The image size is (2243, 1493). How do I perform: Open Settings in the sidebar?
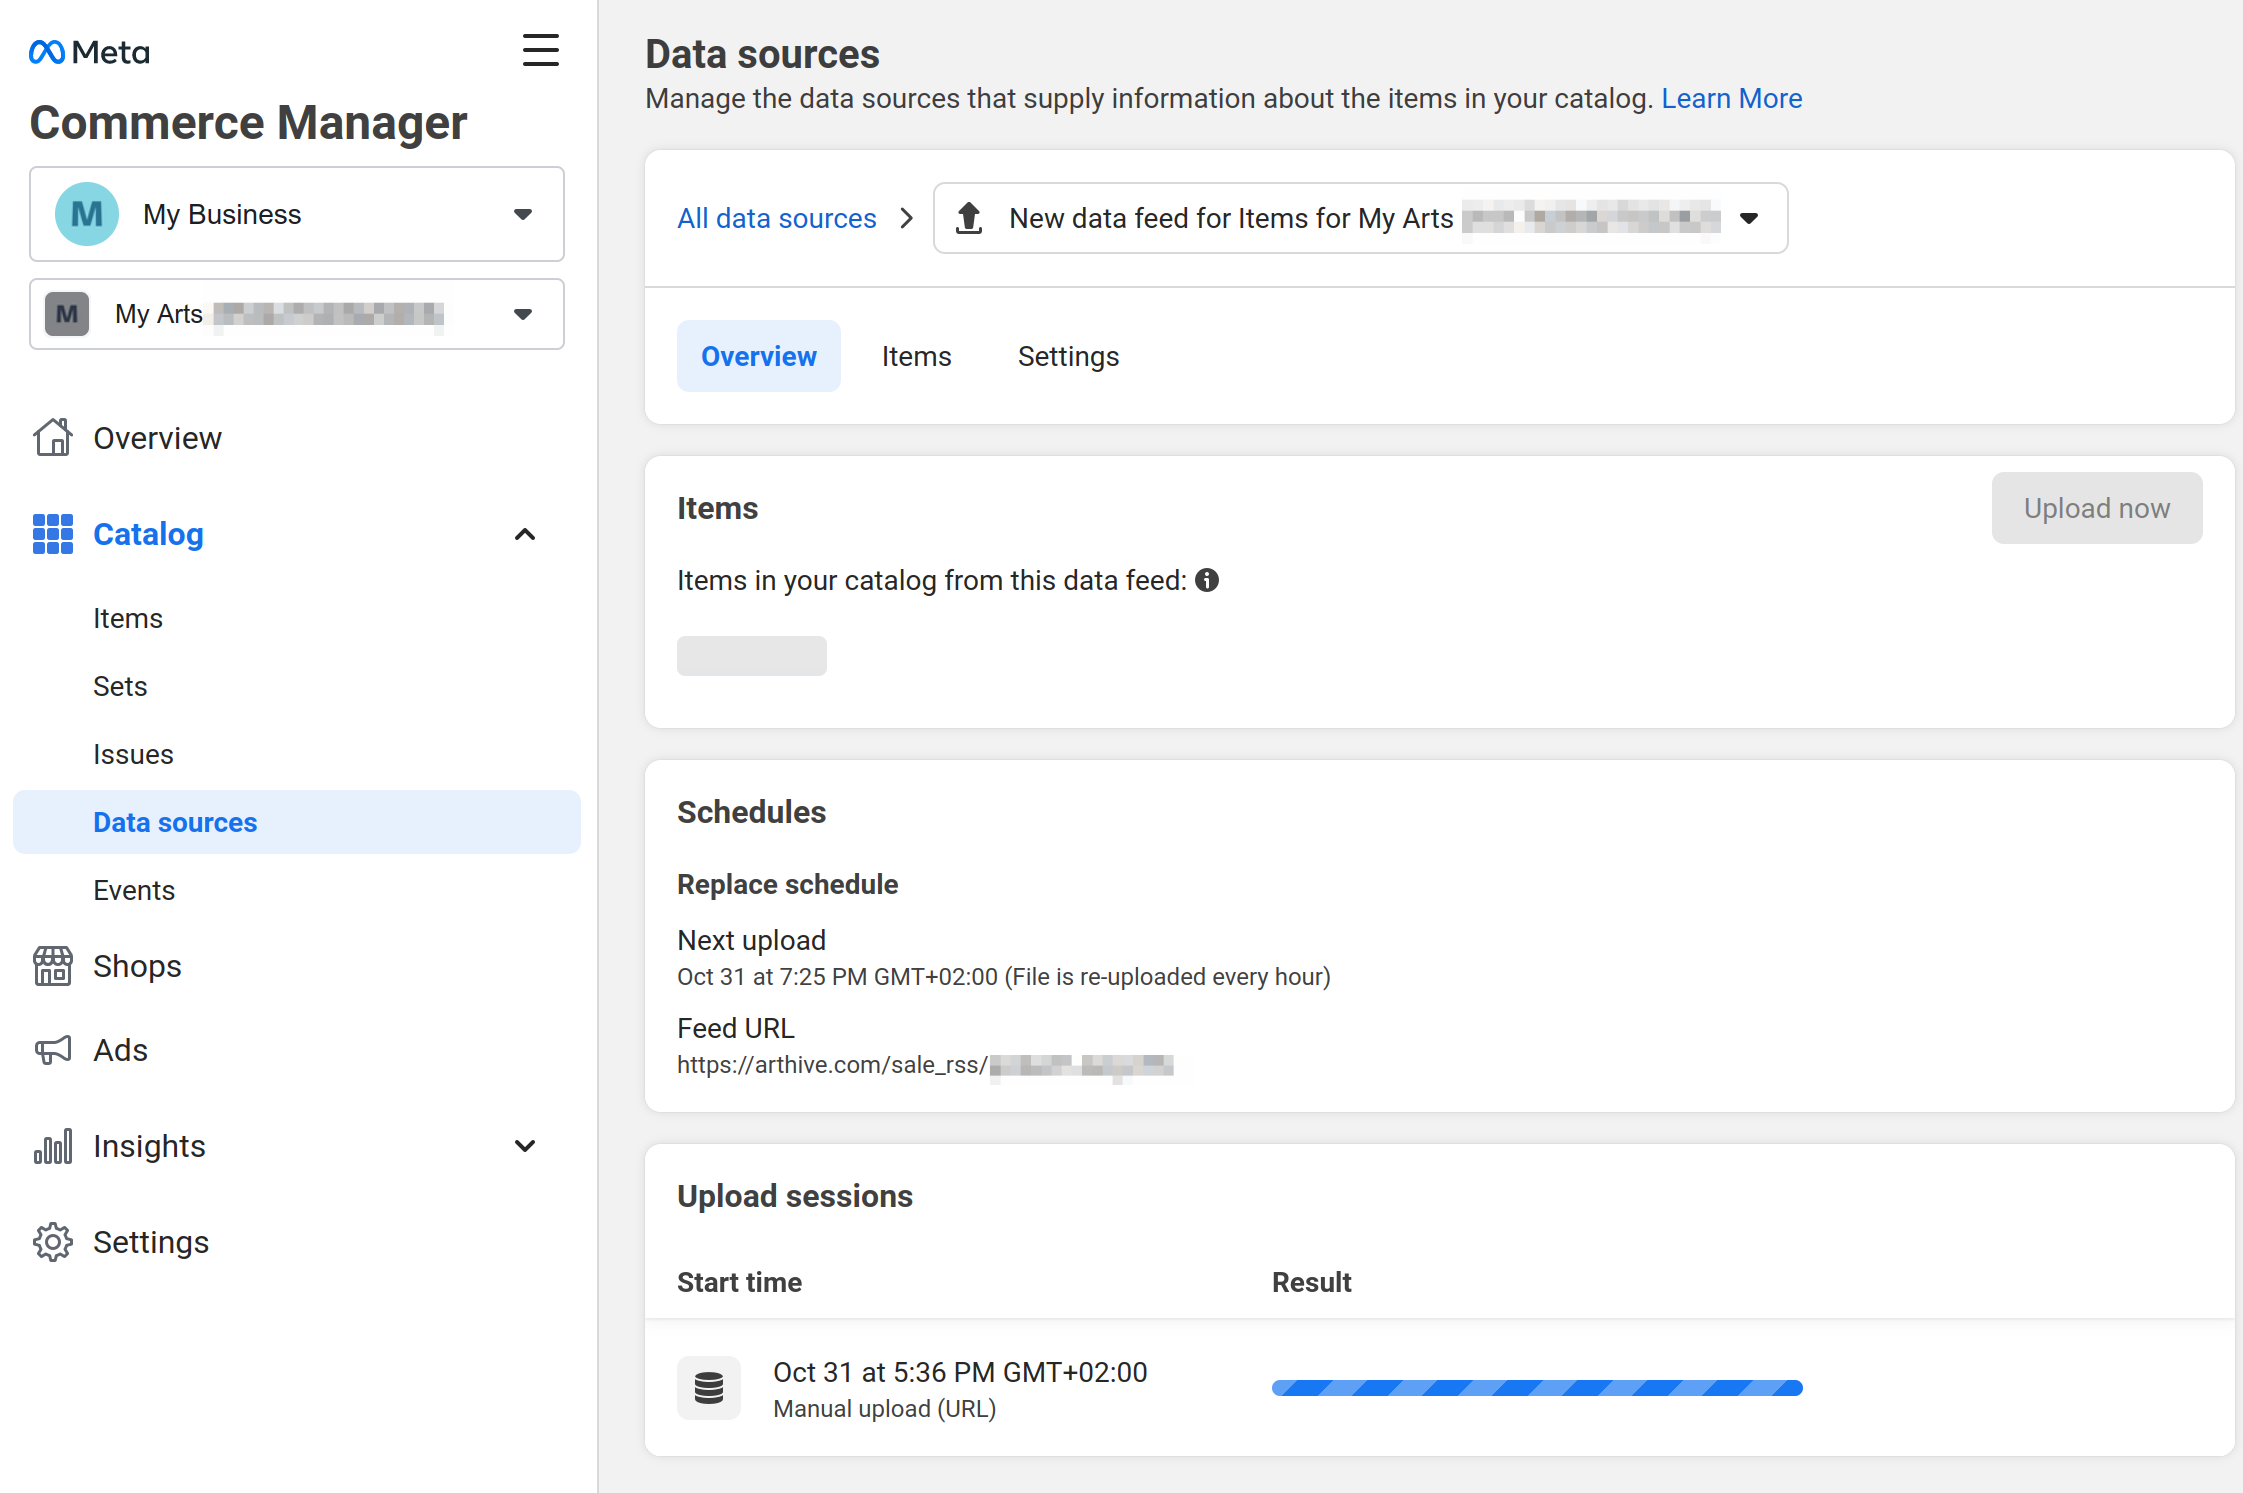click(151, 1242)
